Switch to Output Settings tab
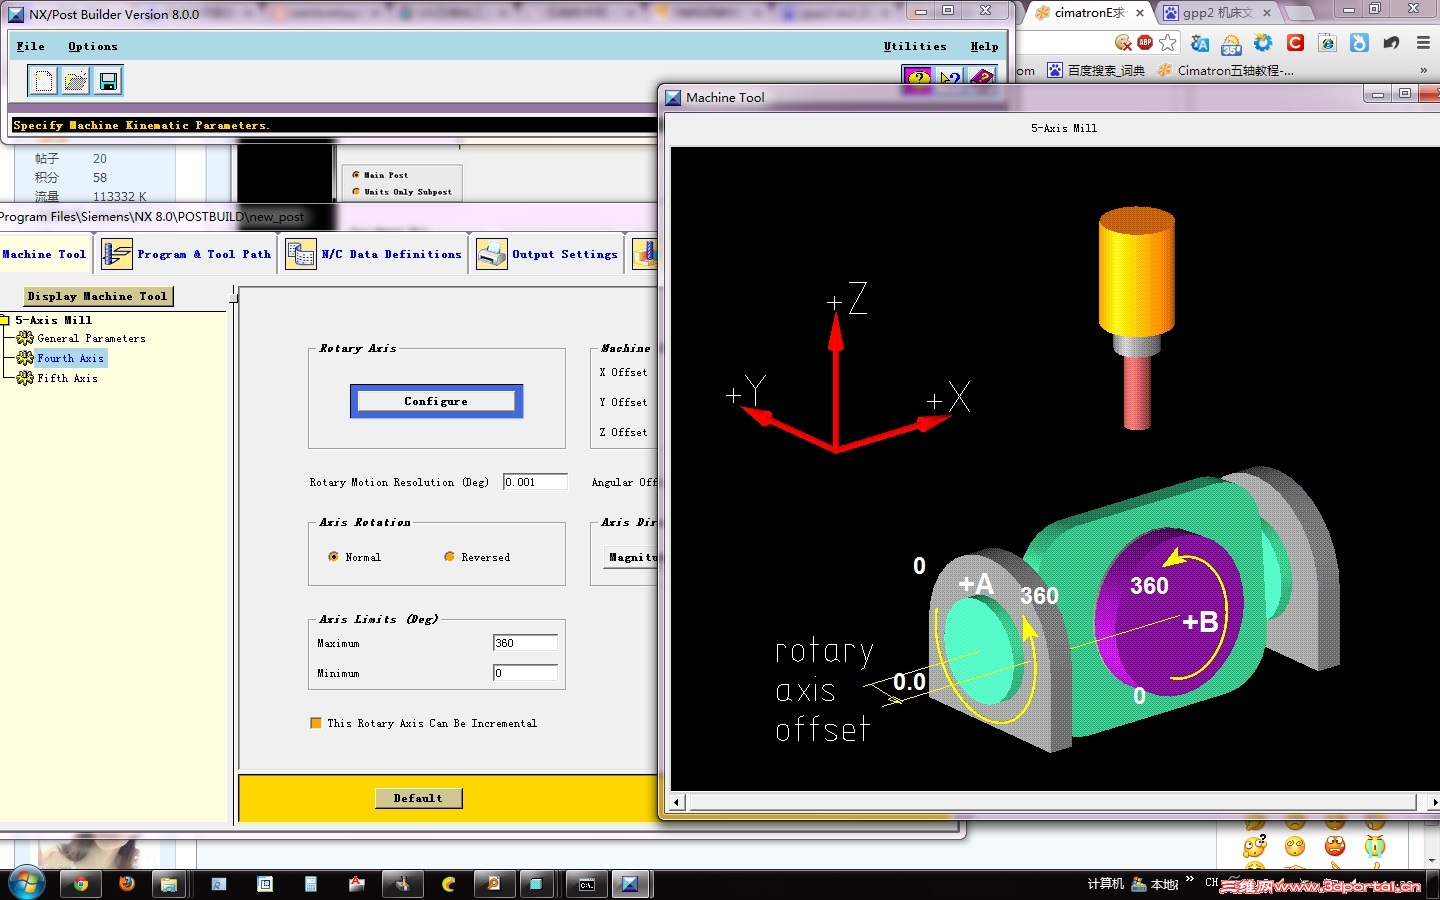Screen dimensions: 1440x900 (548, 254)
